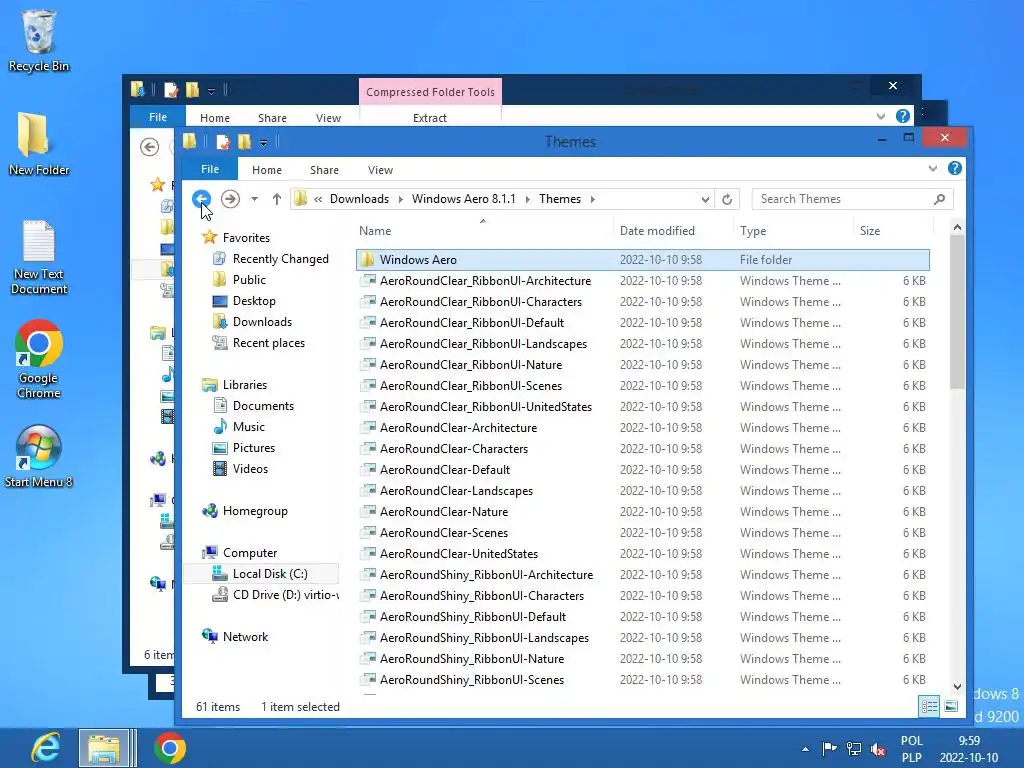
Task: Click Downloads in the address breadcrumb
Action: pyautogui.click(x=359, y=199)
